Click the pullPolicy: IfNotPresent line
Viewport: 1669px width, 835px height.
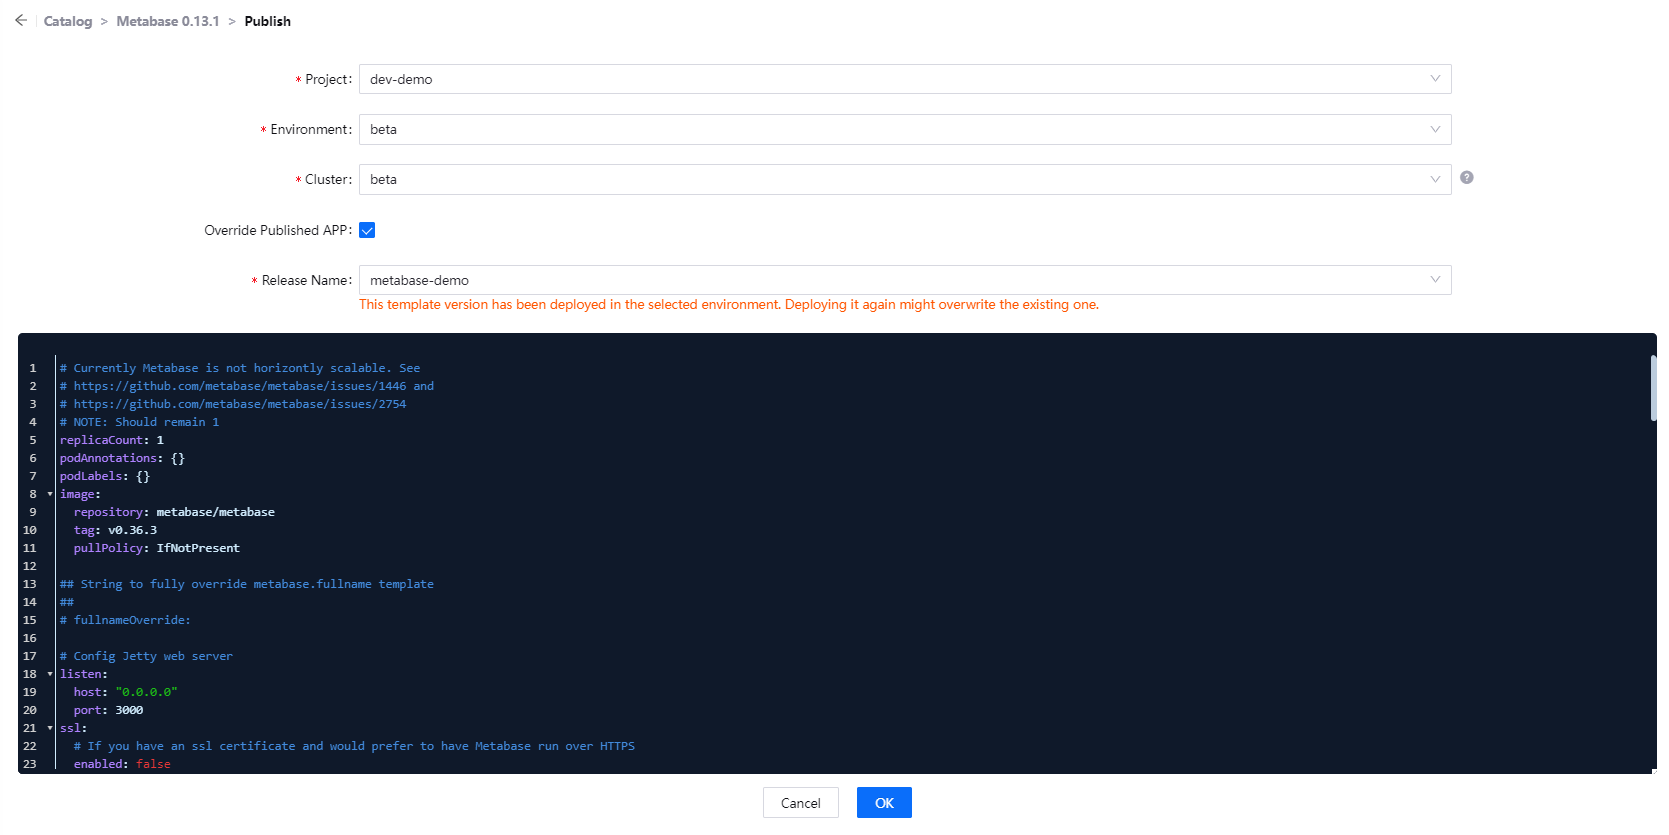157,548
